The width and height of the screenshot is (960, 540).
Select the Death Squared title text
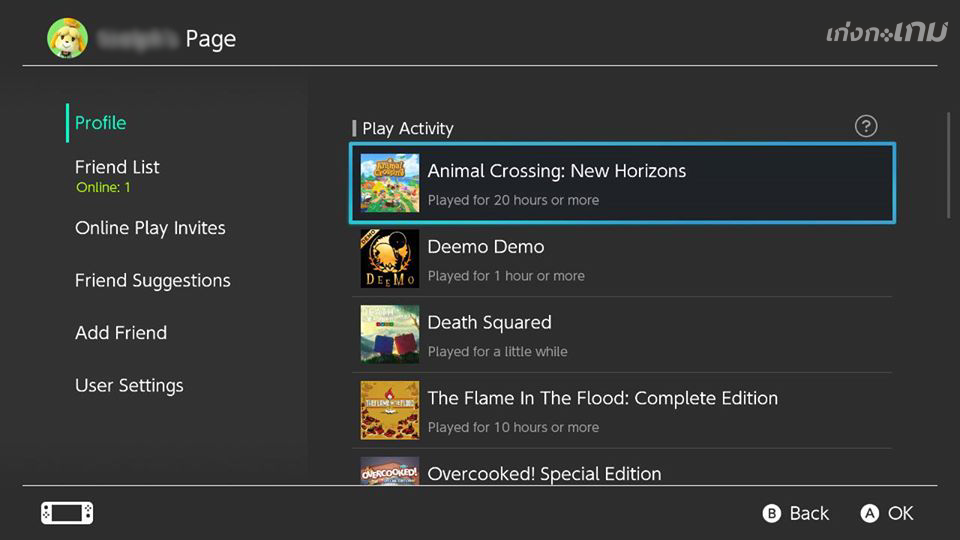coord(489,323)
